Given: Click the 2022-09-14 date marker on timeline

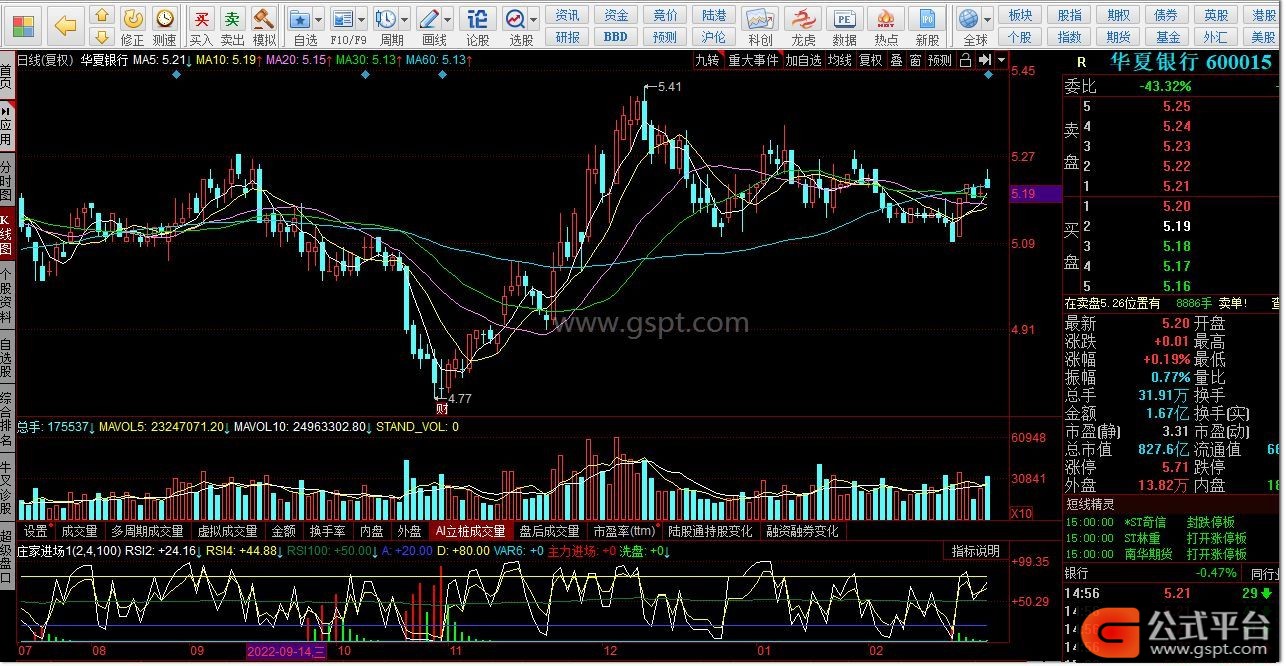Looking at the screenshot, I should (287, 651).
